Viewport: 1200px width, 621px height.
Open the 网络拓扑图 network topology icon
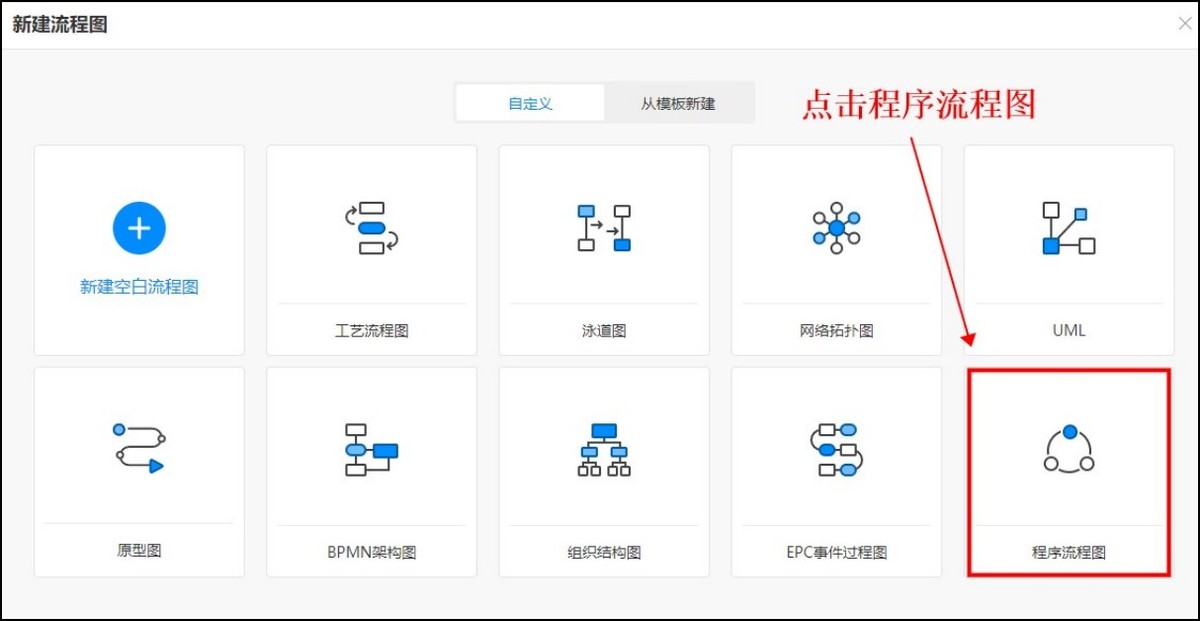[835, 228]
